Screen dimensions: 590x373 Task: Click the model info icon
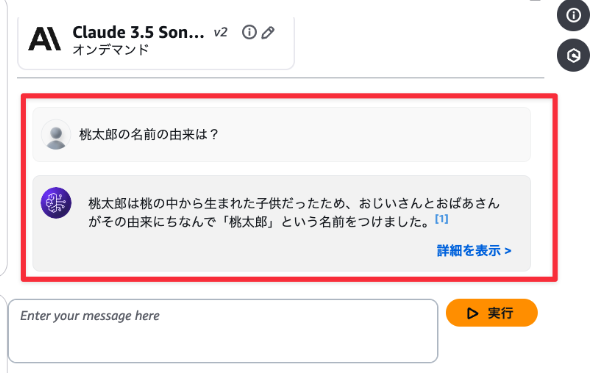[x=249, y=32]
